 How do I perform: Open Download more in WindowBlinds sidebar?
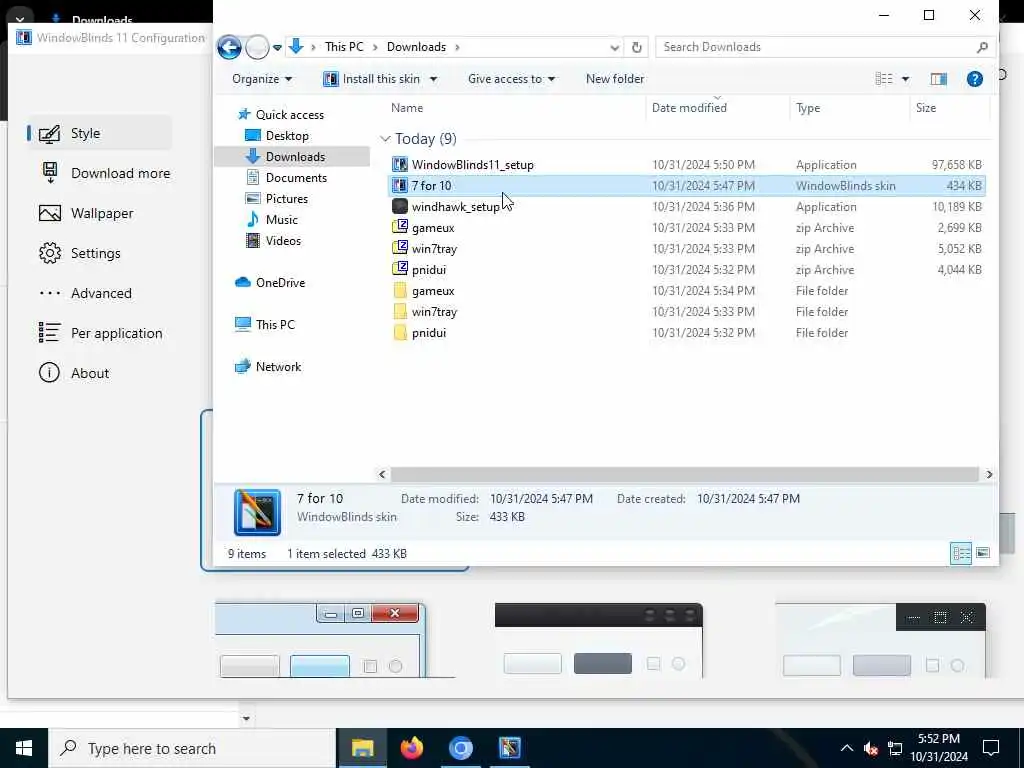[104, 174]
